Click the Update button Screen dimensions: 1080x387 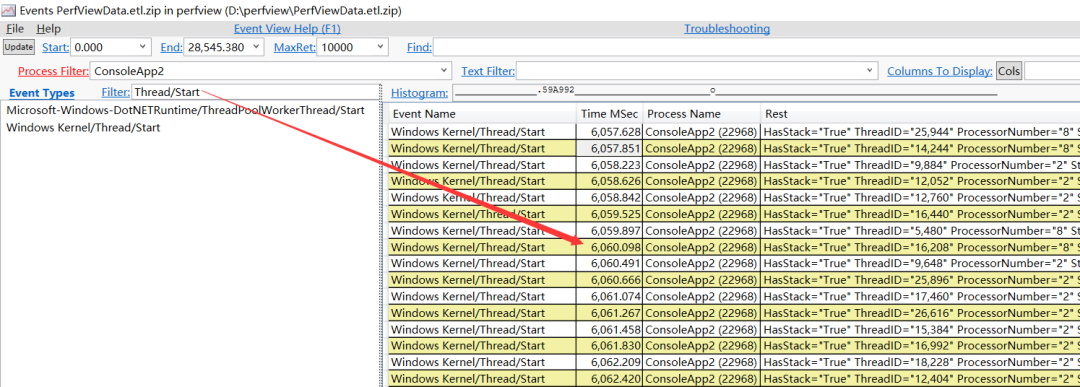(19, 47)
